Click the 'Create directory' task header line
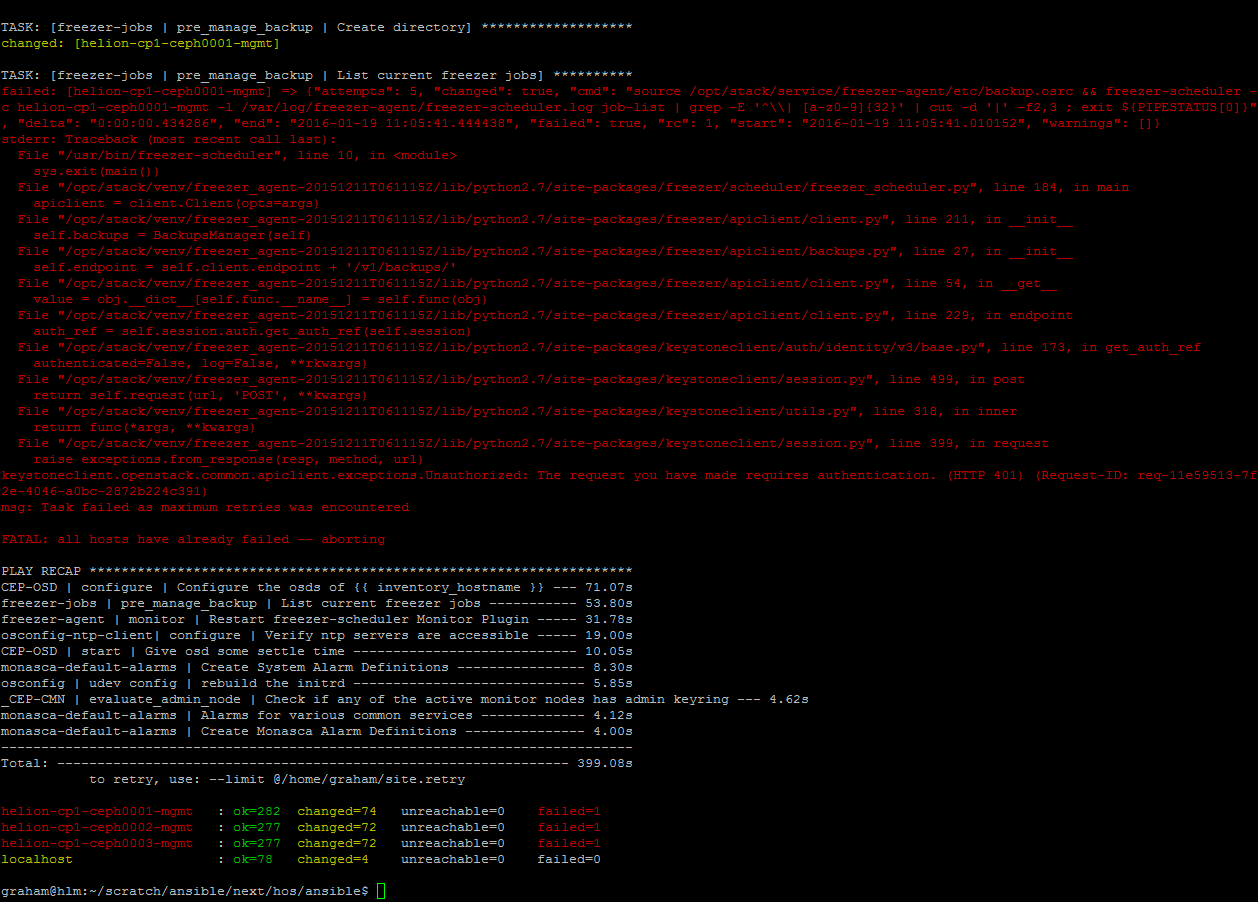The height and width of the screenshot is (902, 1258). click(317, 27)
